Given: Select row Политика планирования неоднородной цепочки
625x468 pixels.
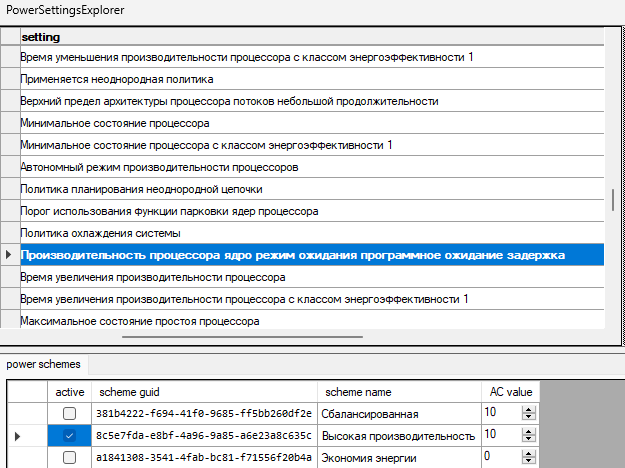Looking at the screenshot, I should click(x=312, y=189).
